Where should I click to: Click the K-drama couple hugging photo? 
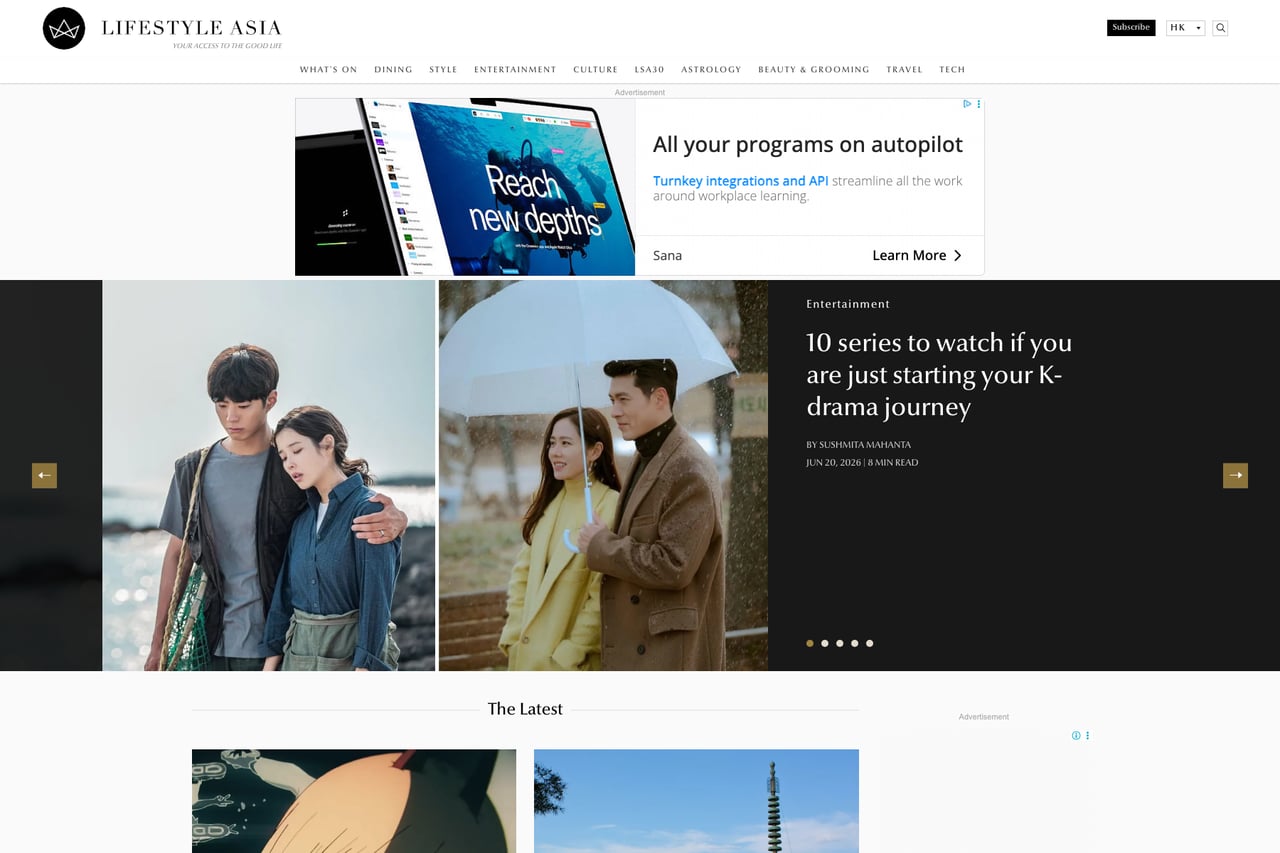click(x=269, y=475)
